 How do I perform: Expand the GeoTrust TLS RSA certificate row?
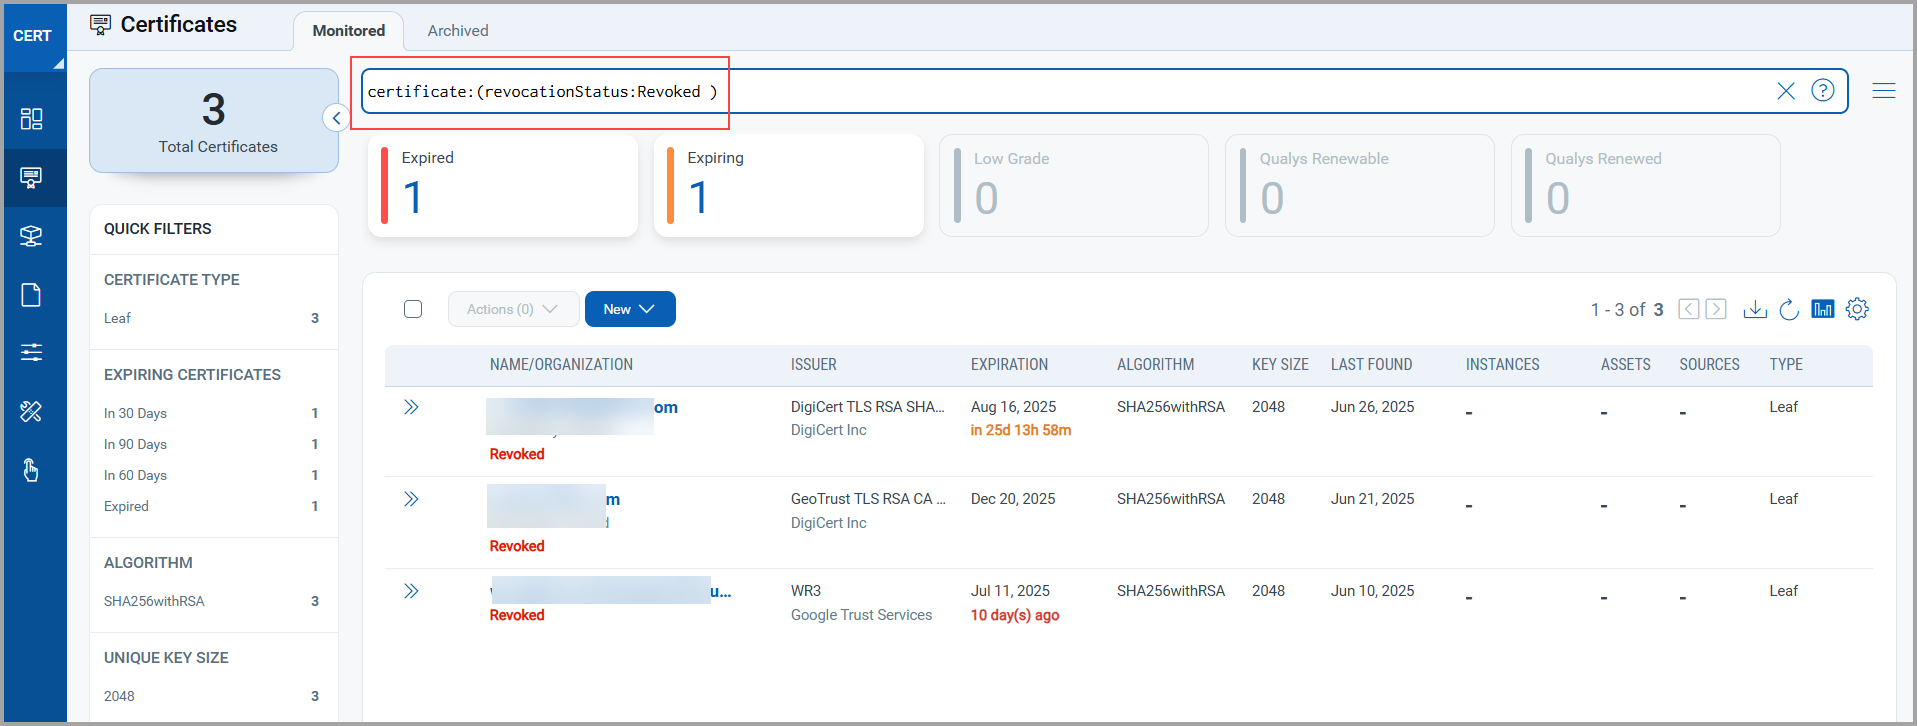411,499
